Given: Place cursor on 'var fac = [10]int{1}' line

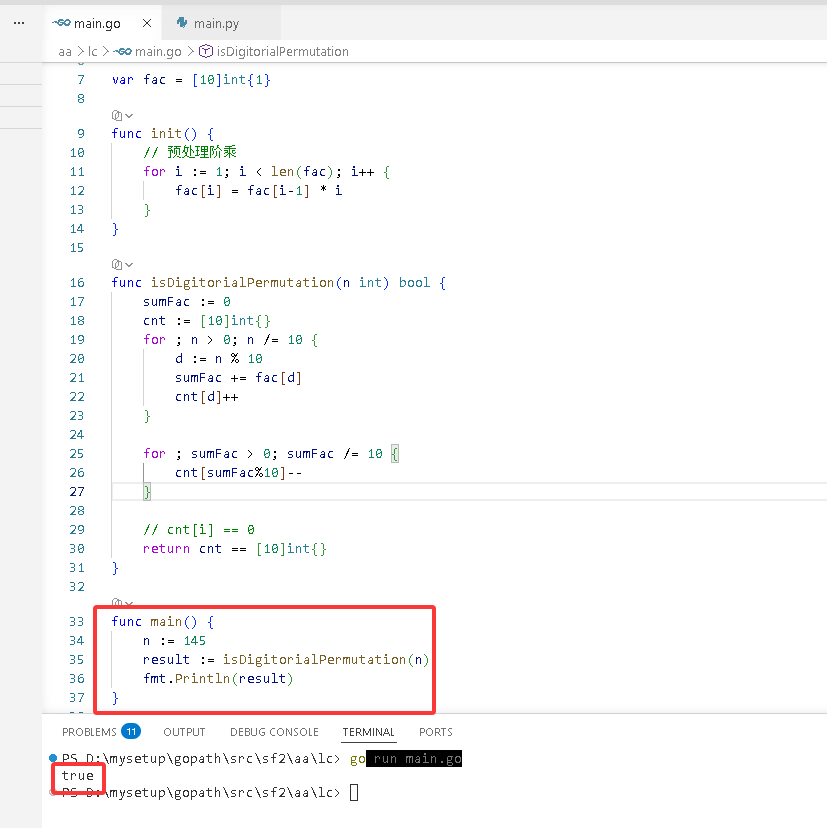Looking at the screenshot, I should click(191, 80).
